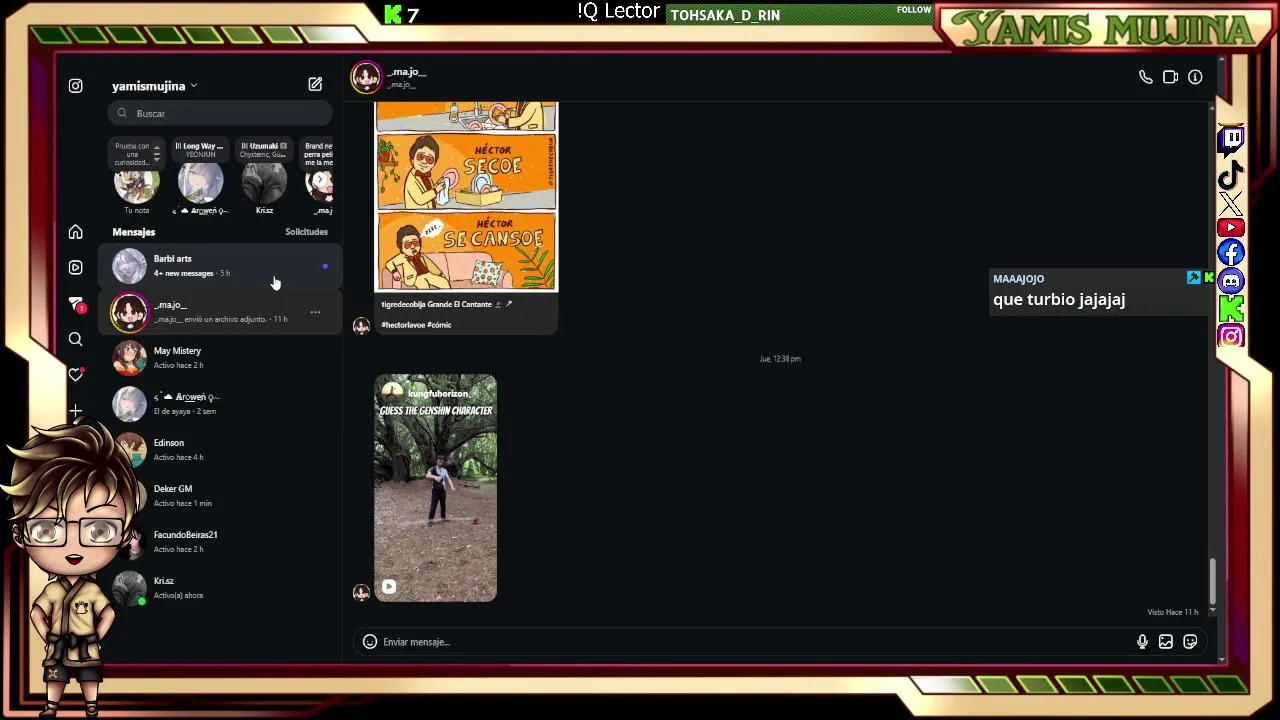
Task: Click the Create plus icon
Action: 76,411
